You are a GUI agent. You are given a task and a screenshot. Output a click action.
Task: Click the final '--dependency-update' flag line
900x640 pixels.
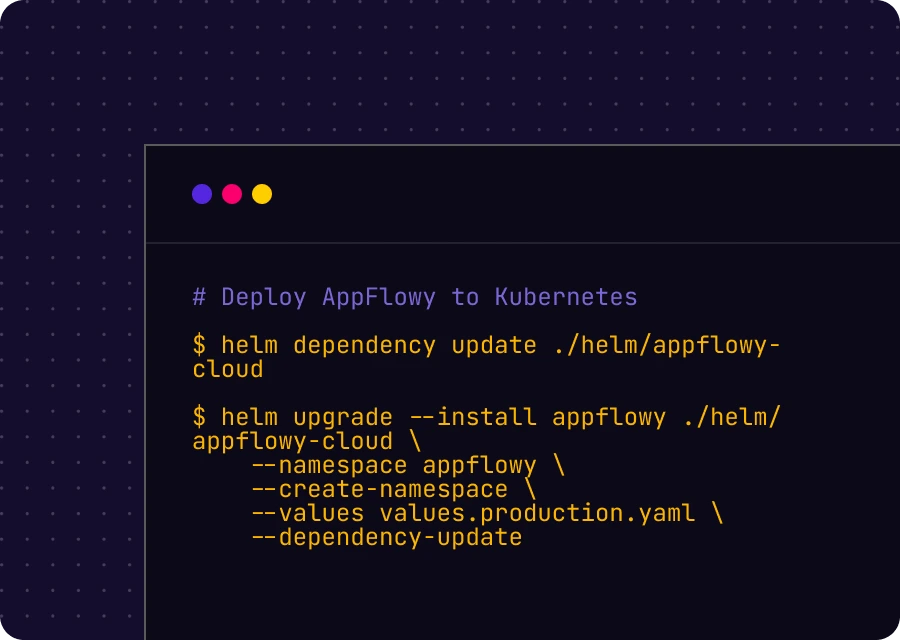[x=387, y=538]
